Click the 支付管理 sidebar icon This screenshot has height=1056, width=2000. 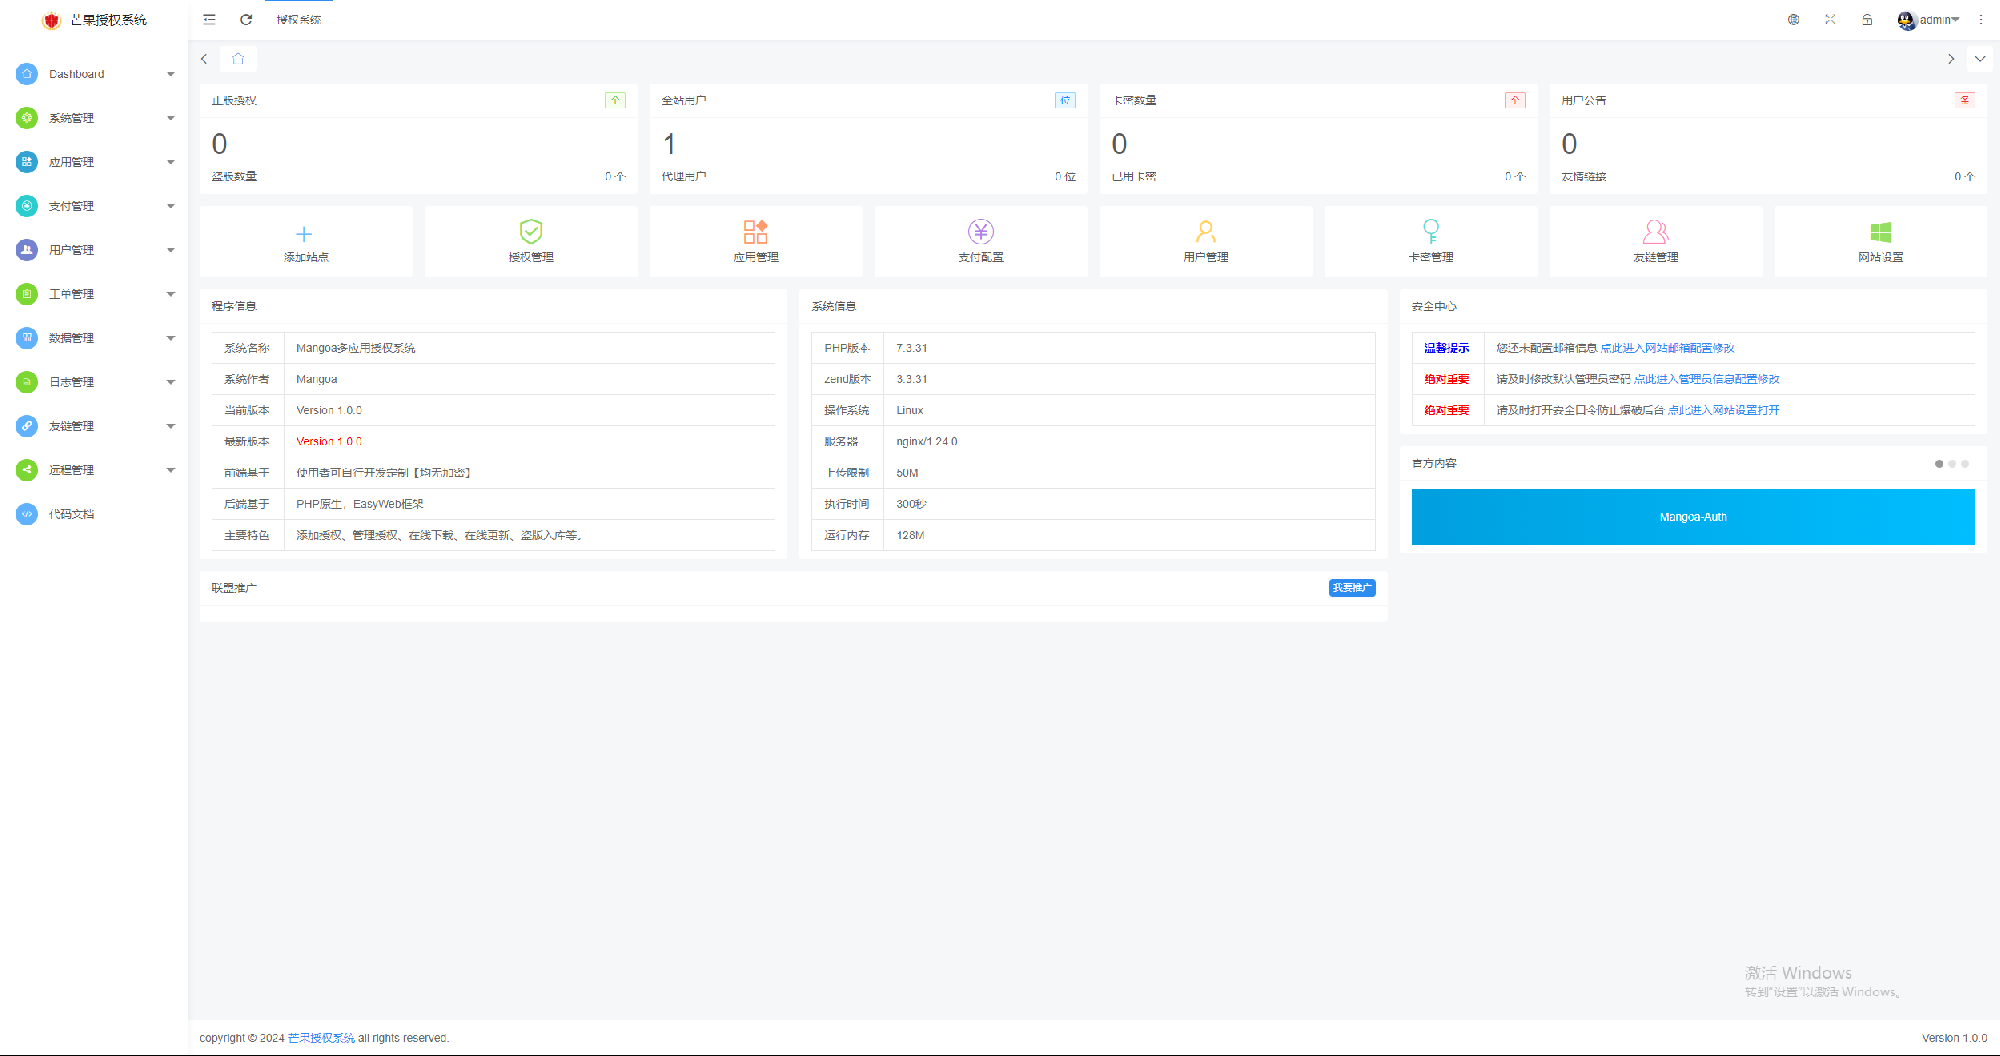27,206
